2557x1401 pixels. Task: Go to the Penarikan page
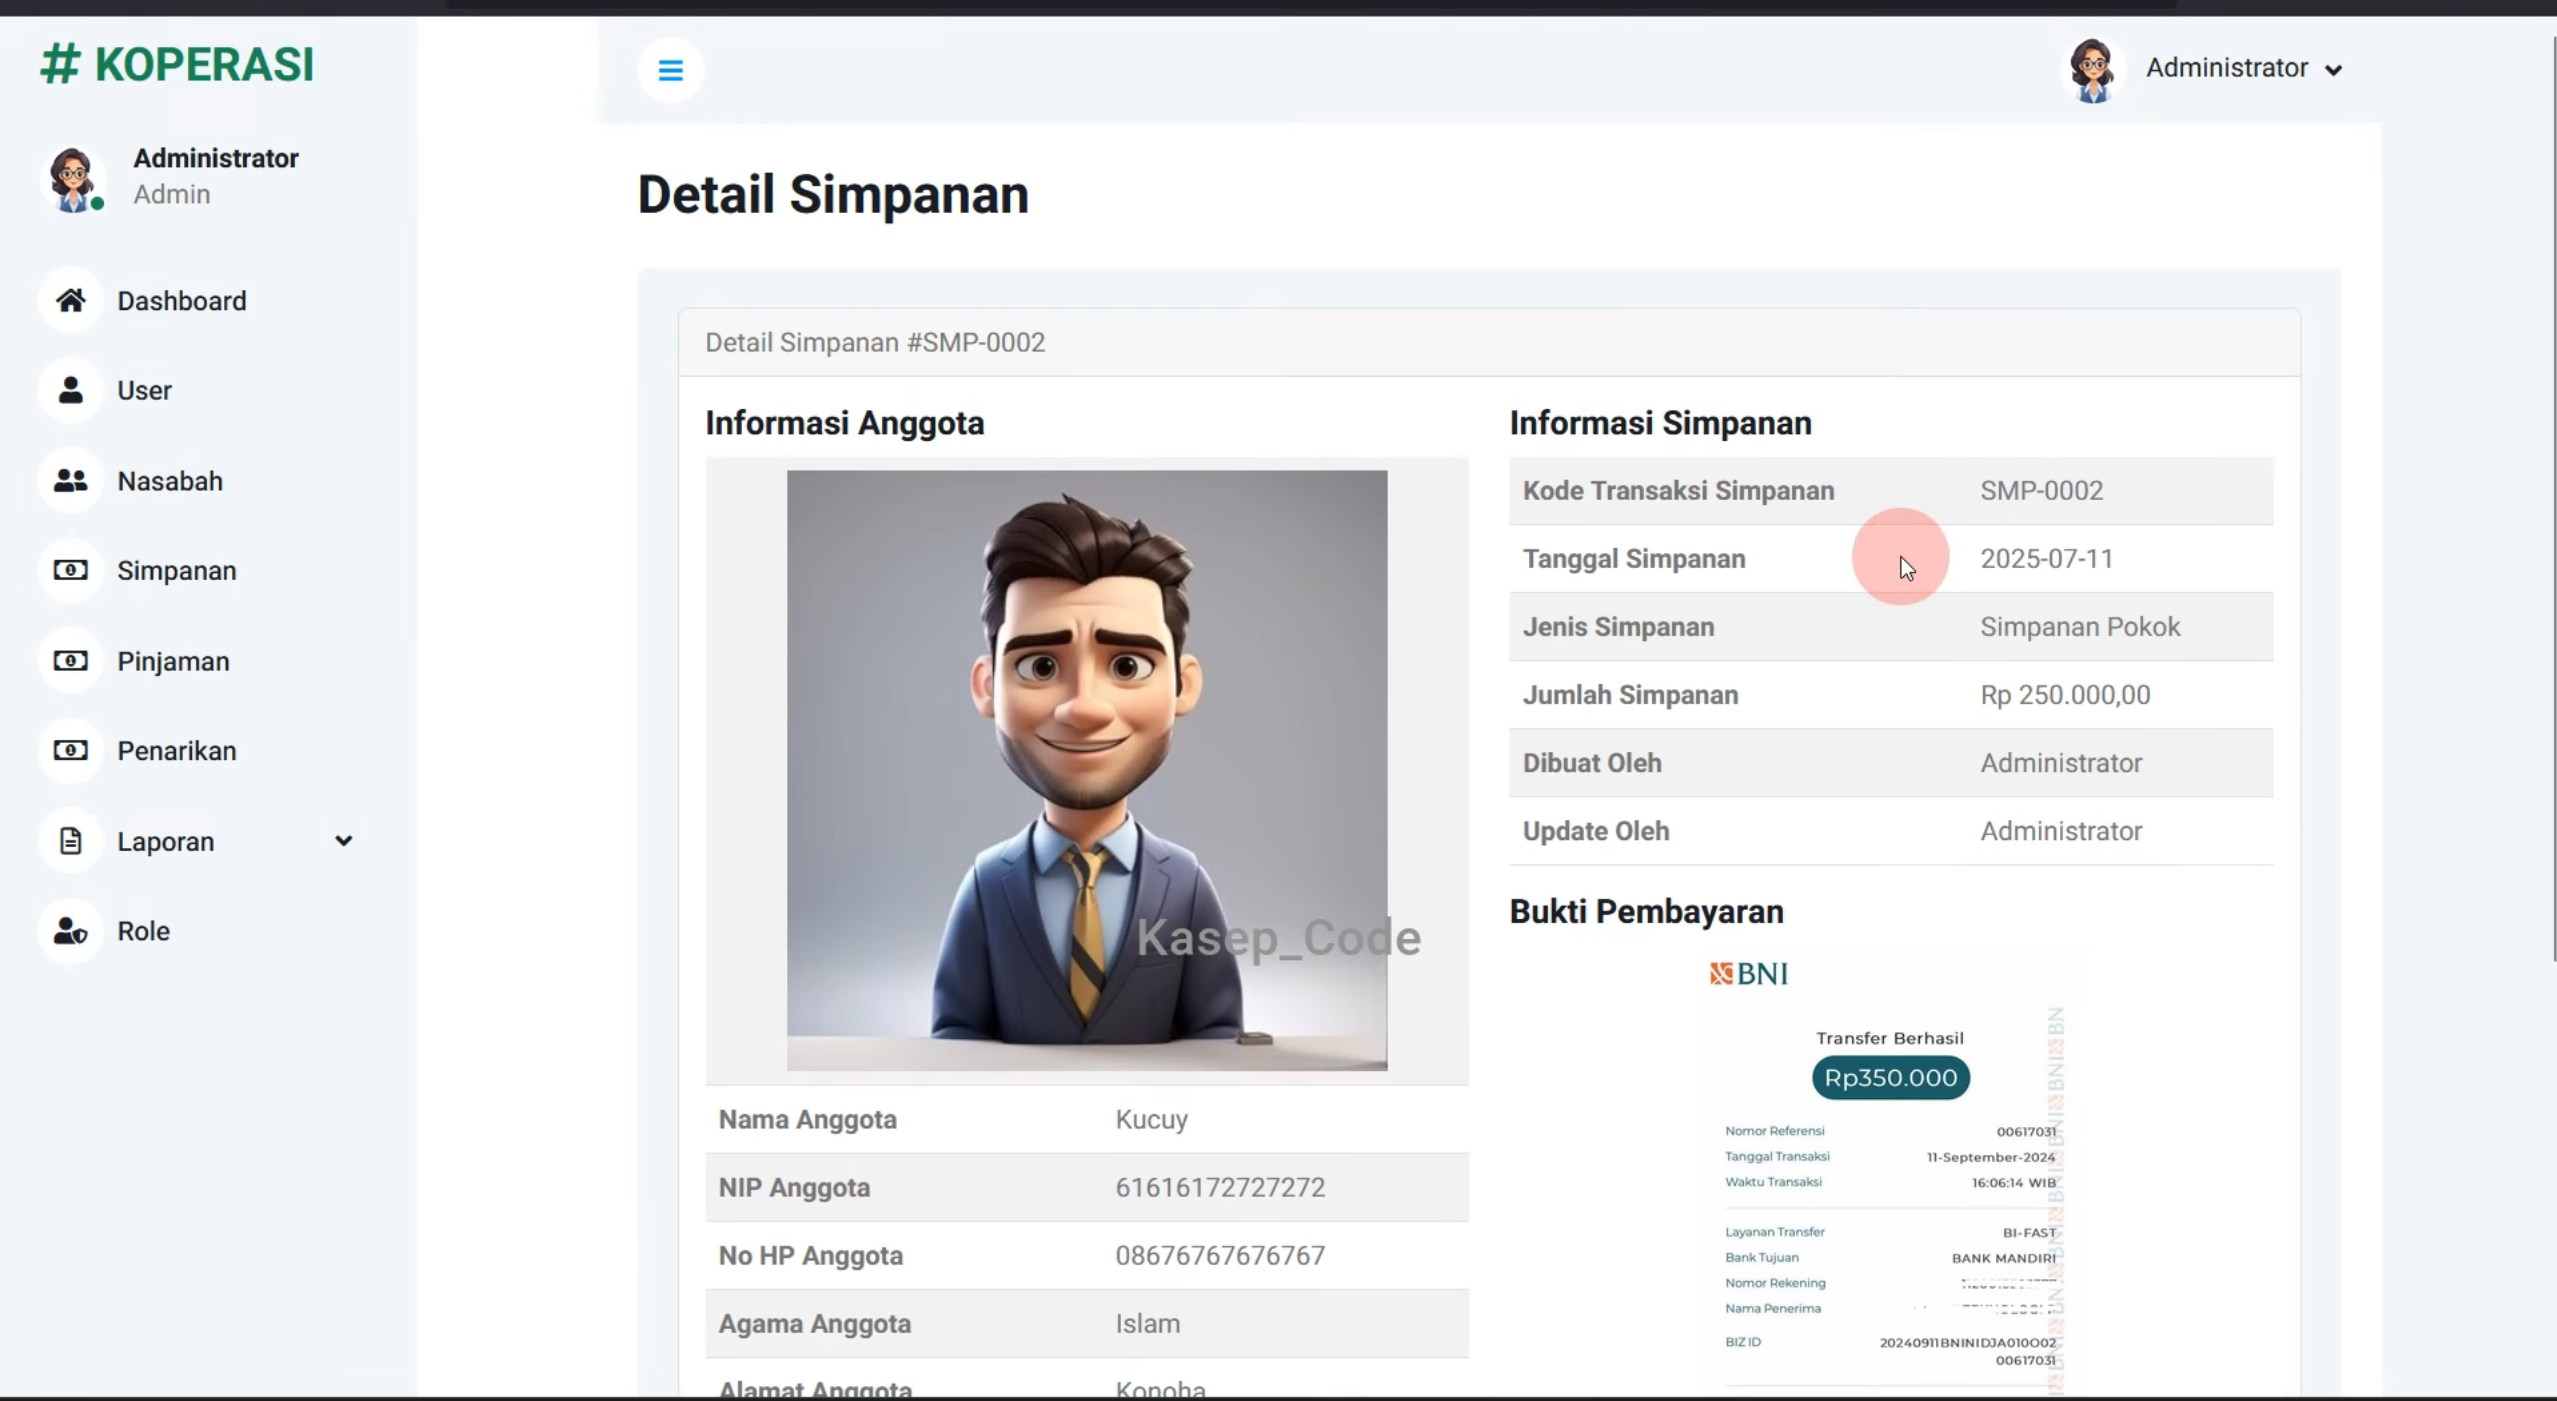(177, 751)
